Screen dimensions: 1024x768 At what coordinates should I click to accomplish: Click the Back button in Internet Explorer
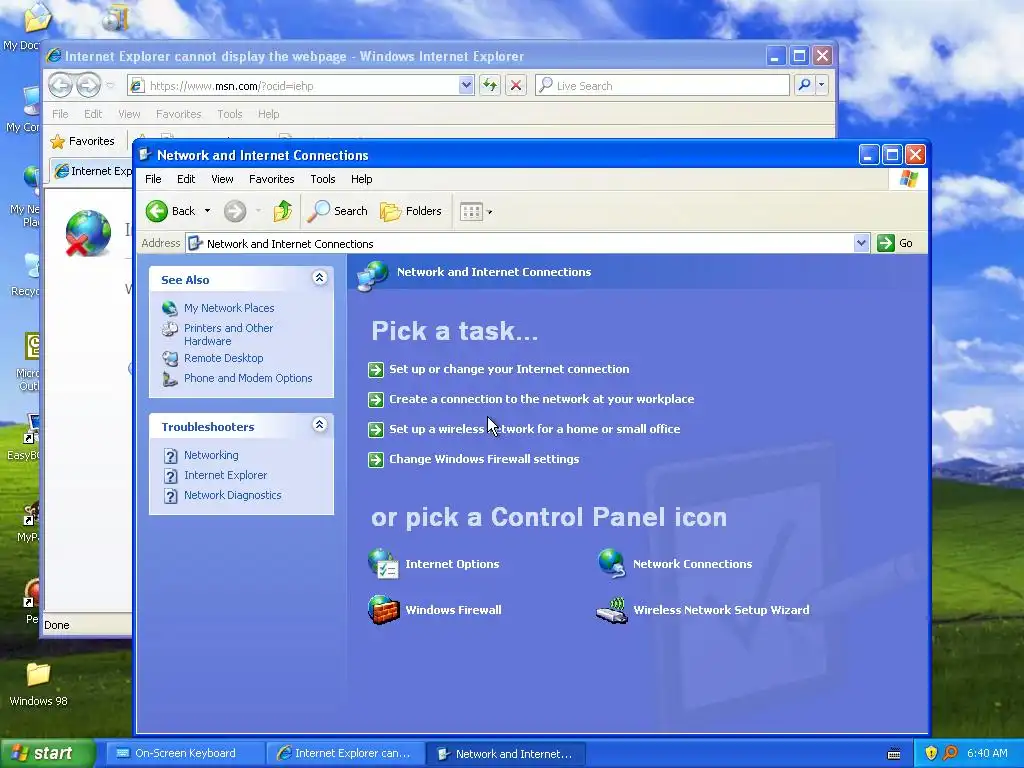[x=60, y=85]
